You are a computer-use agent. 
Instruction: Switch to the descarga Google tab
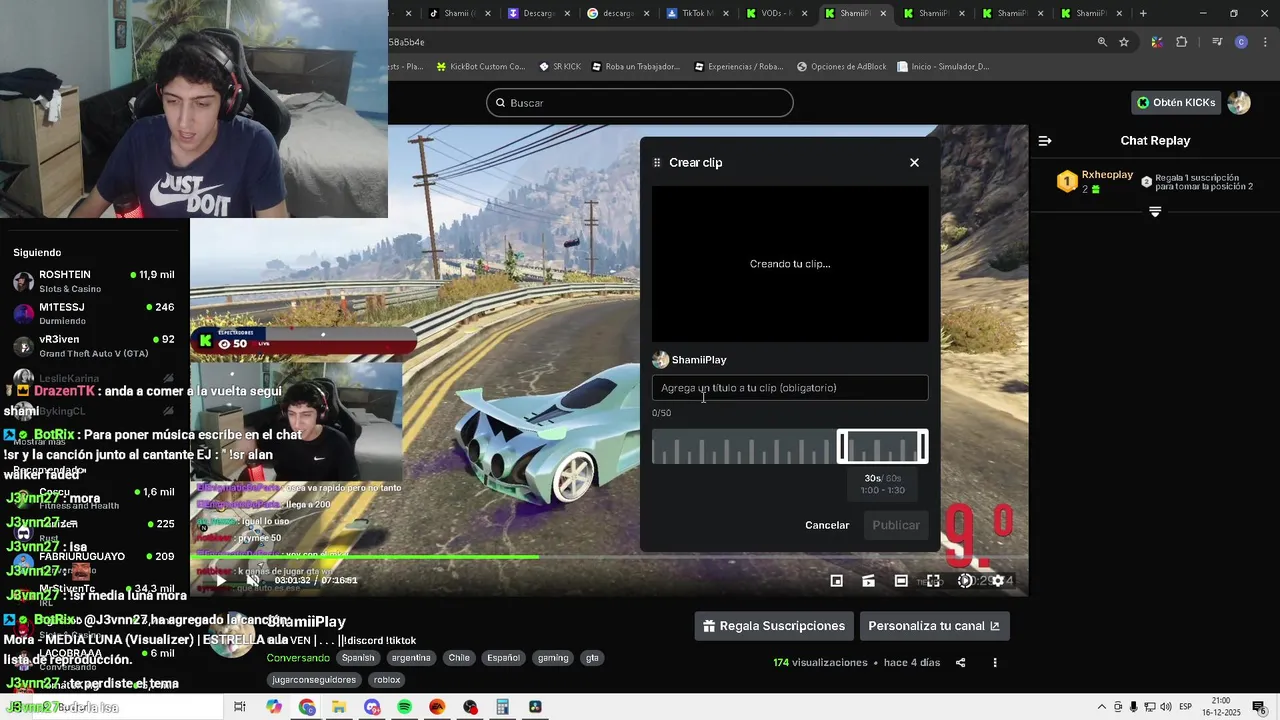point(616,13)
